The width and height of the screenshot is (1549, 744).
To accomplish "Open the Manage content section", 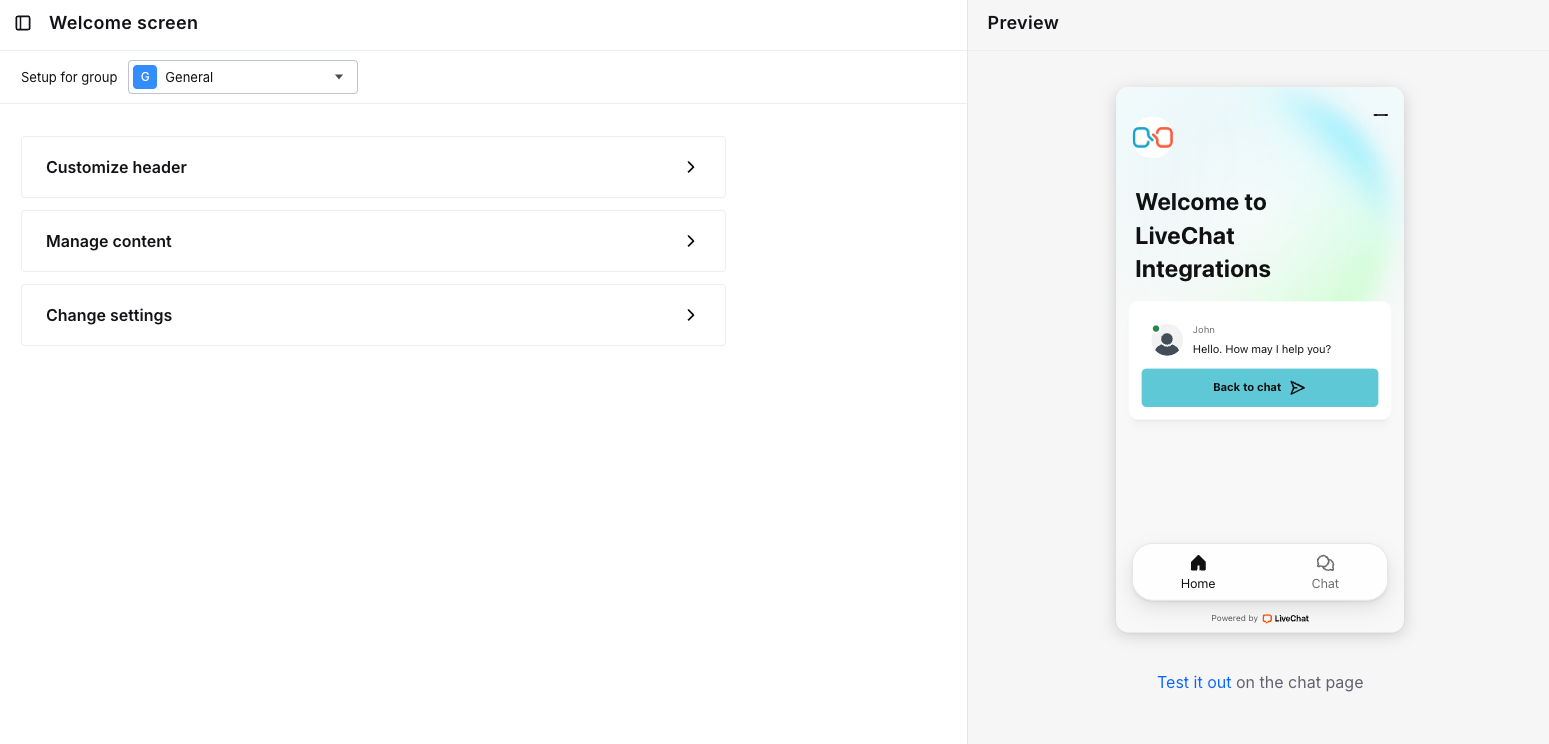I will [x=373, y=241].
